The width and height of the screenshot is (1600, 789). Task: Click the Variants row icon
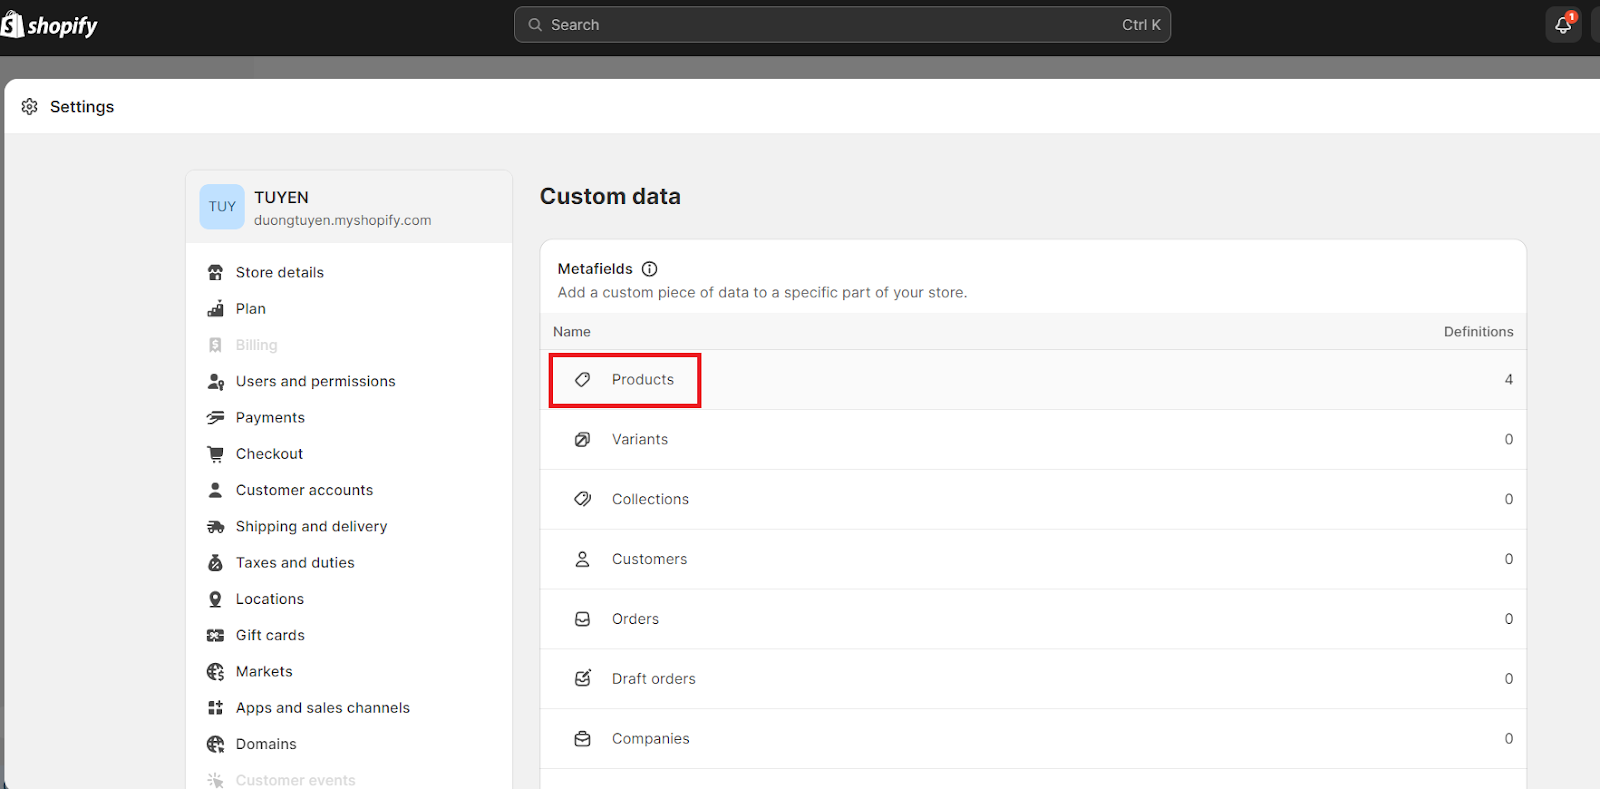583,440
